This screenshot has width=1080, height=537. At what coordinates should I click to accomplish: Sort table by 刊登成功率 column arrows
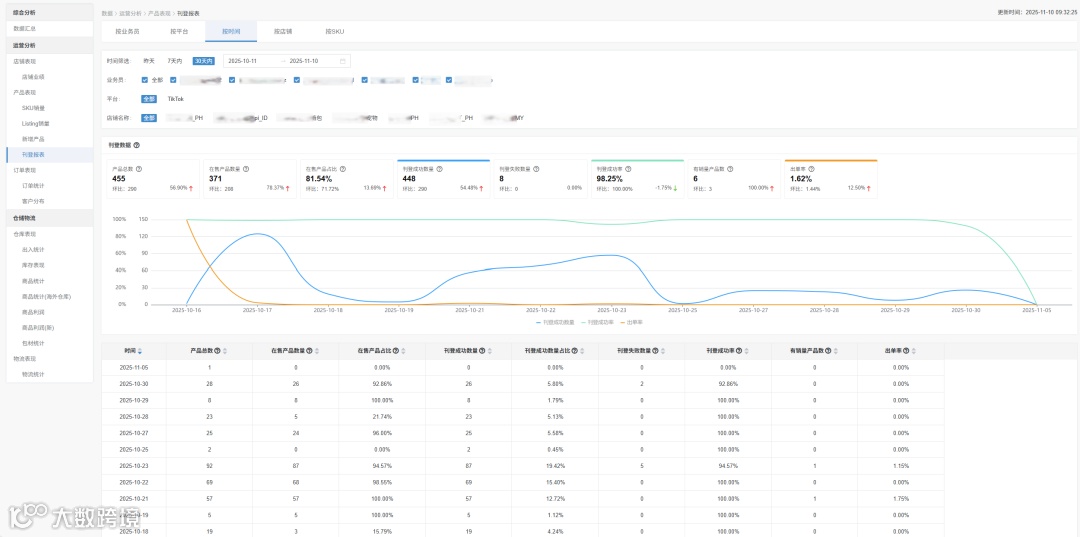747,351
